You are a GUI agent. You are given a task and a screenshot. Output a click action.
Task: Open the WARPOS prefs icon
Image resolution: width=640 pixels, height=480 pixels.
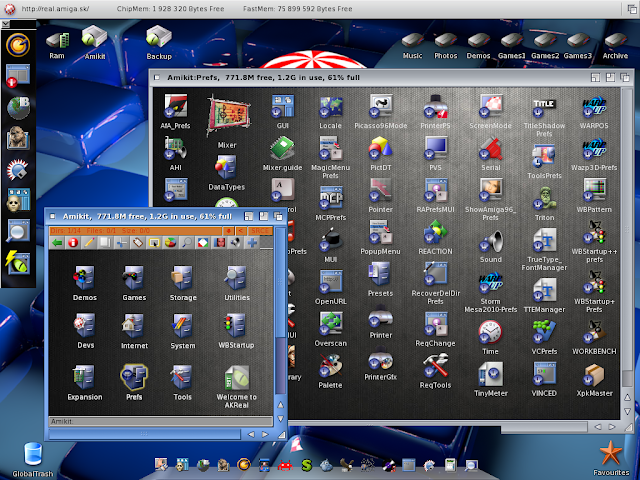pyautogui.click(x=594, y=106)
